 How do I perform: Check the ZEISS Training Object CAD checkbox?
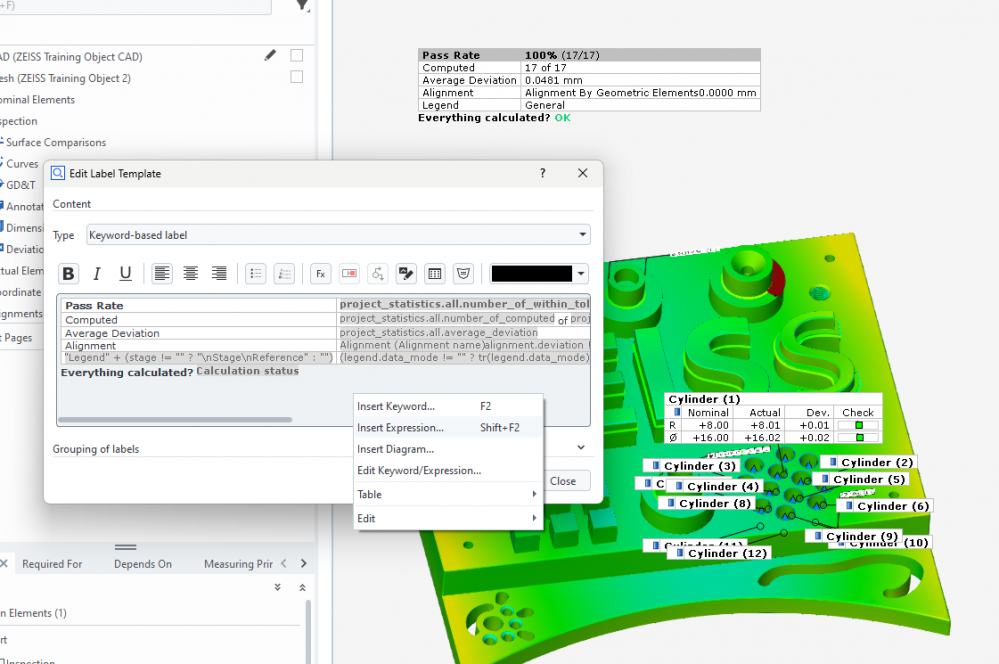(x=297, y=56)
